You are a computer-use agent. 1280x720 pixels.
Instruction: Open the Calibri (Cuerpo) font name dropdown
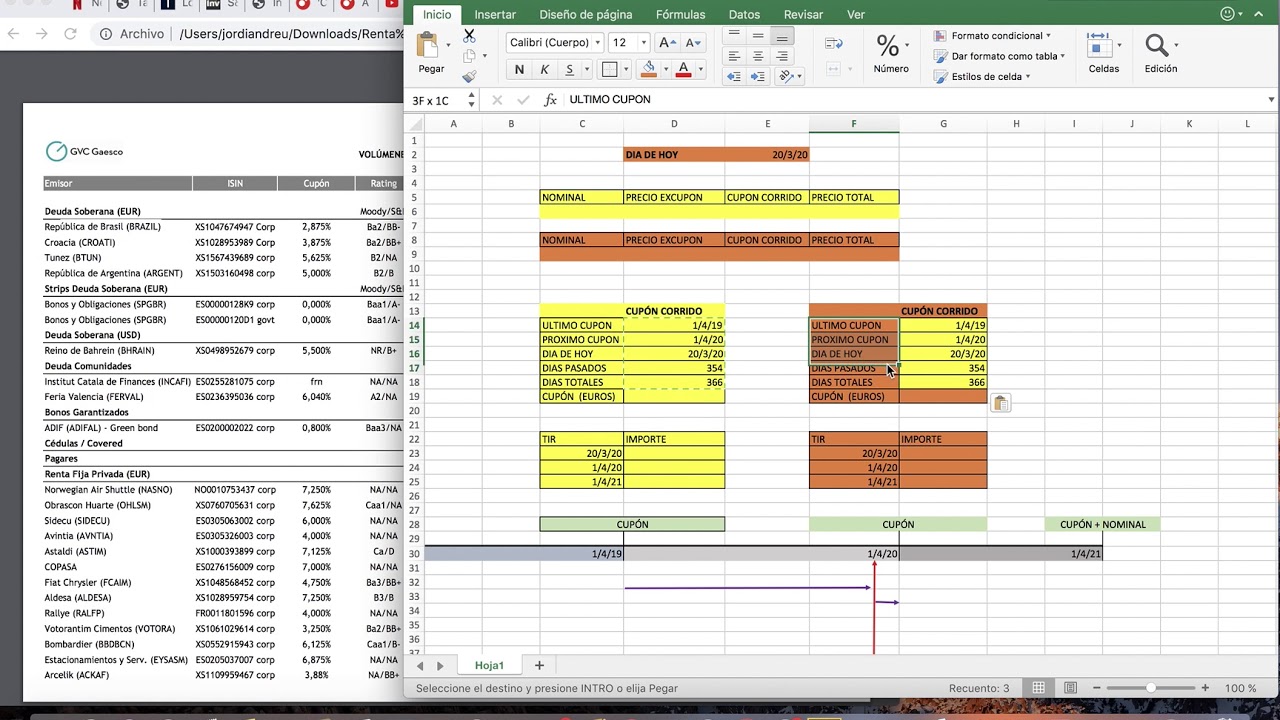(597, 43)
